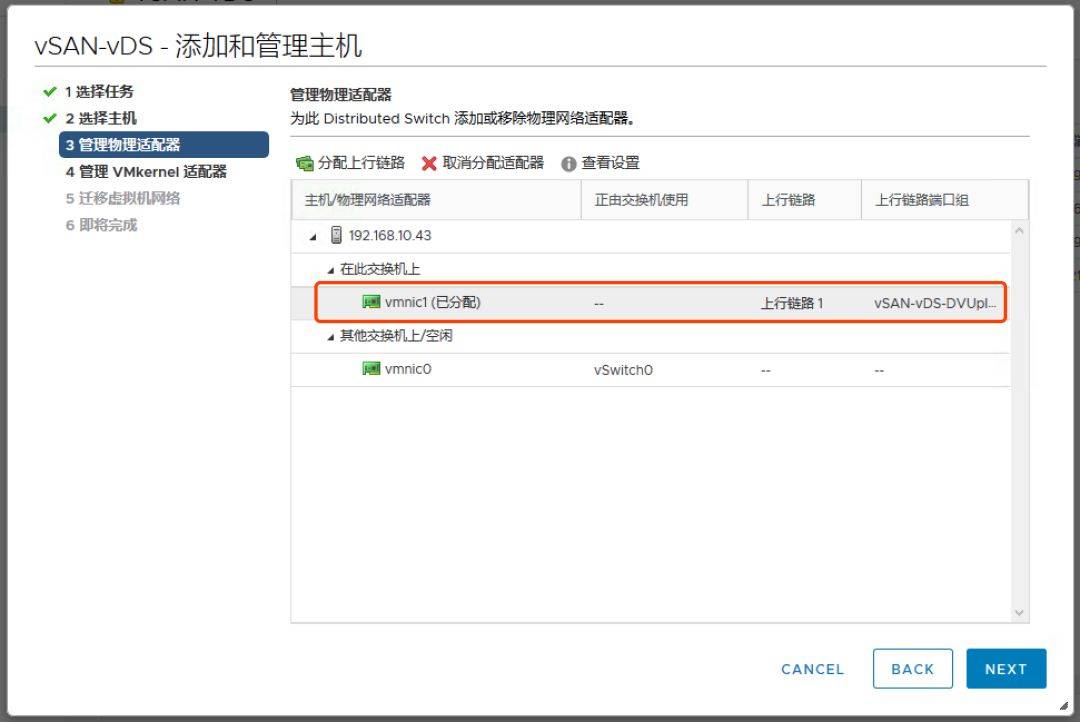Viewport: 1080px width, 722px height.
Task: Click the vmnic0 network adapter icon
Action: click(371, 369)
